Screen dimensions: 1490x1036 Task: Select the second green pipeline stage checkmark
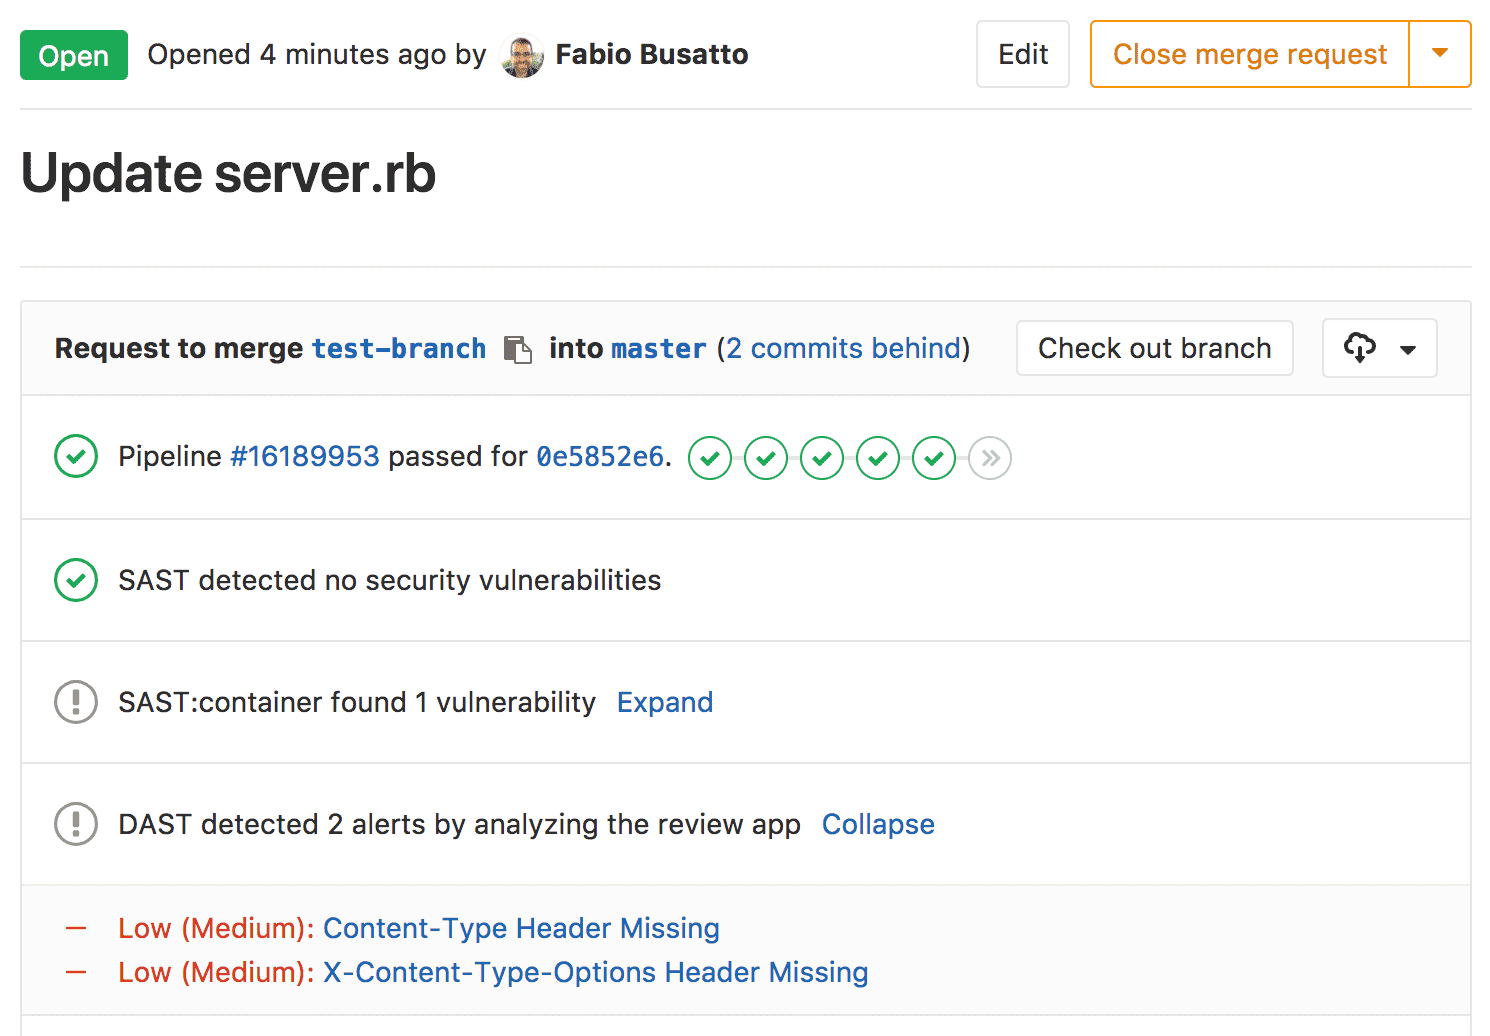pyautogui.click(x=766, y=457)
